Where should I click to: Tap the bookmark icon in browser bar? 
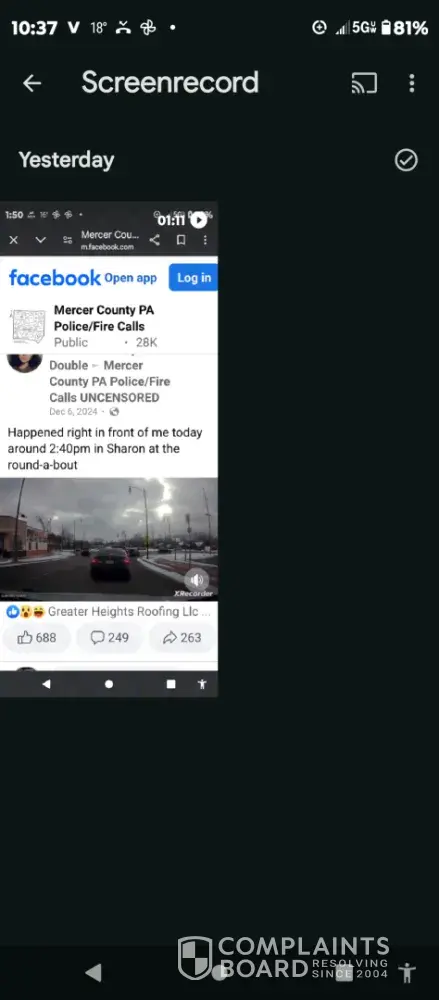181,240
